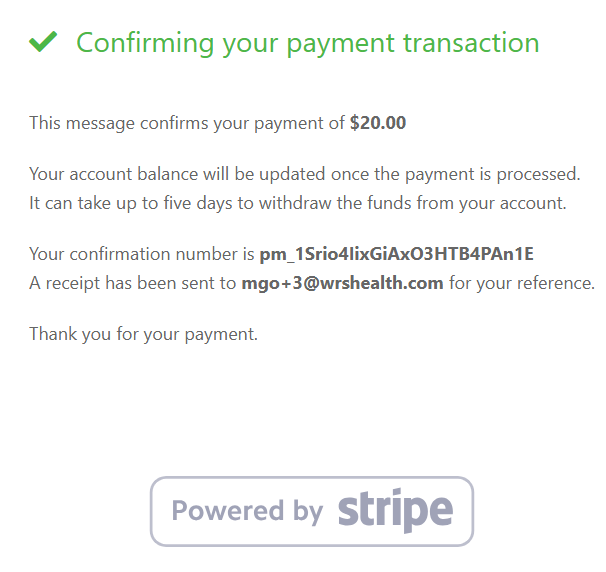Click the confirmation number pm_1Srio4IixGiAxO3HTB4PAn1E
The width and height of the screenshot is (606, 572).
pyautogui.click(x=396, y=253)
